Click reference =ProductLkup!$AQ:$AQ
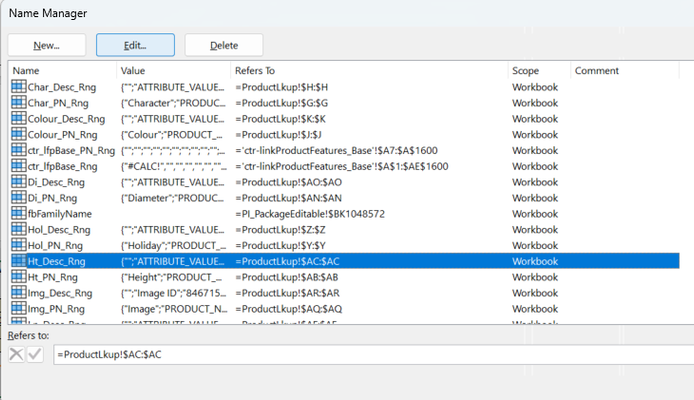The height and width of the screenshot is (400, 694). click(x=289, y=309)
